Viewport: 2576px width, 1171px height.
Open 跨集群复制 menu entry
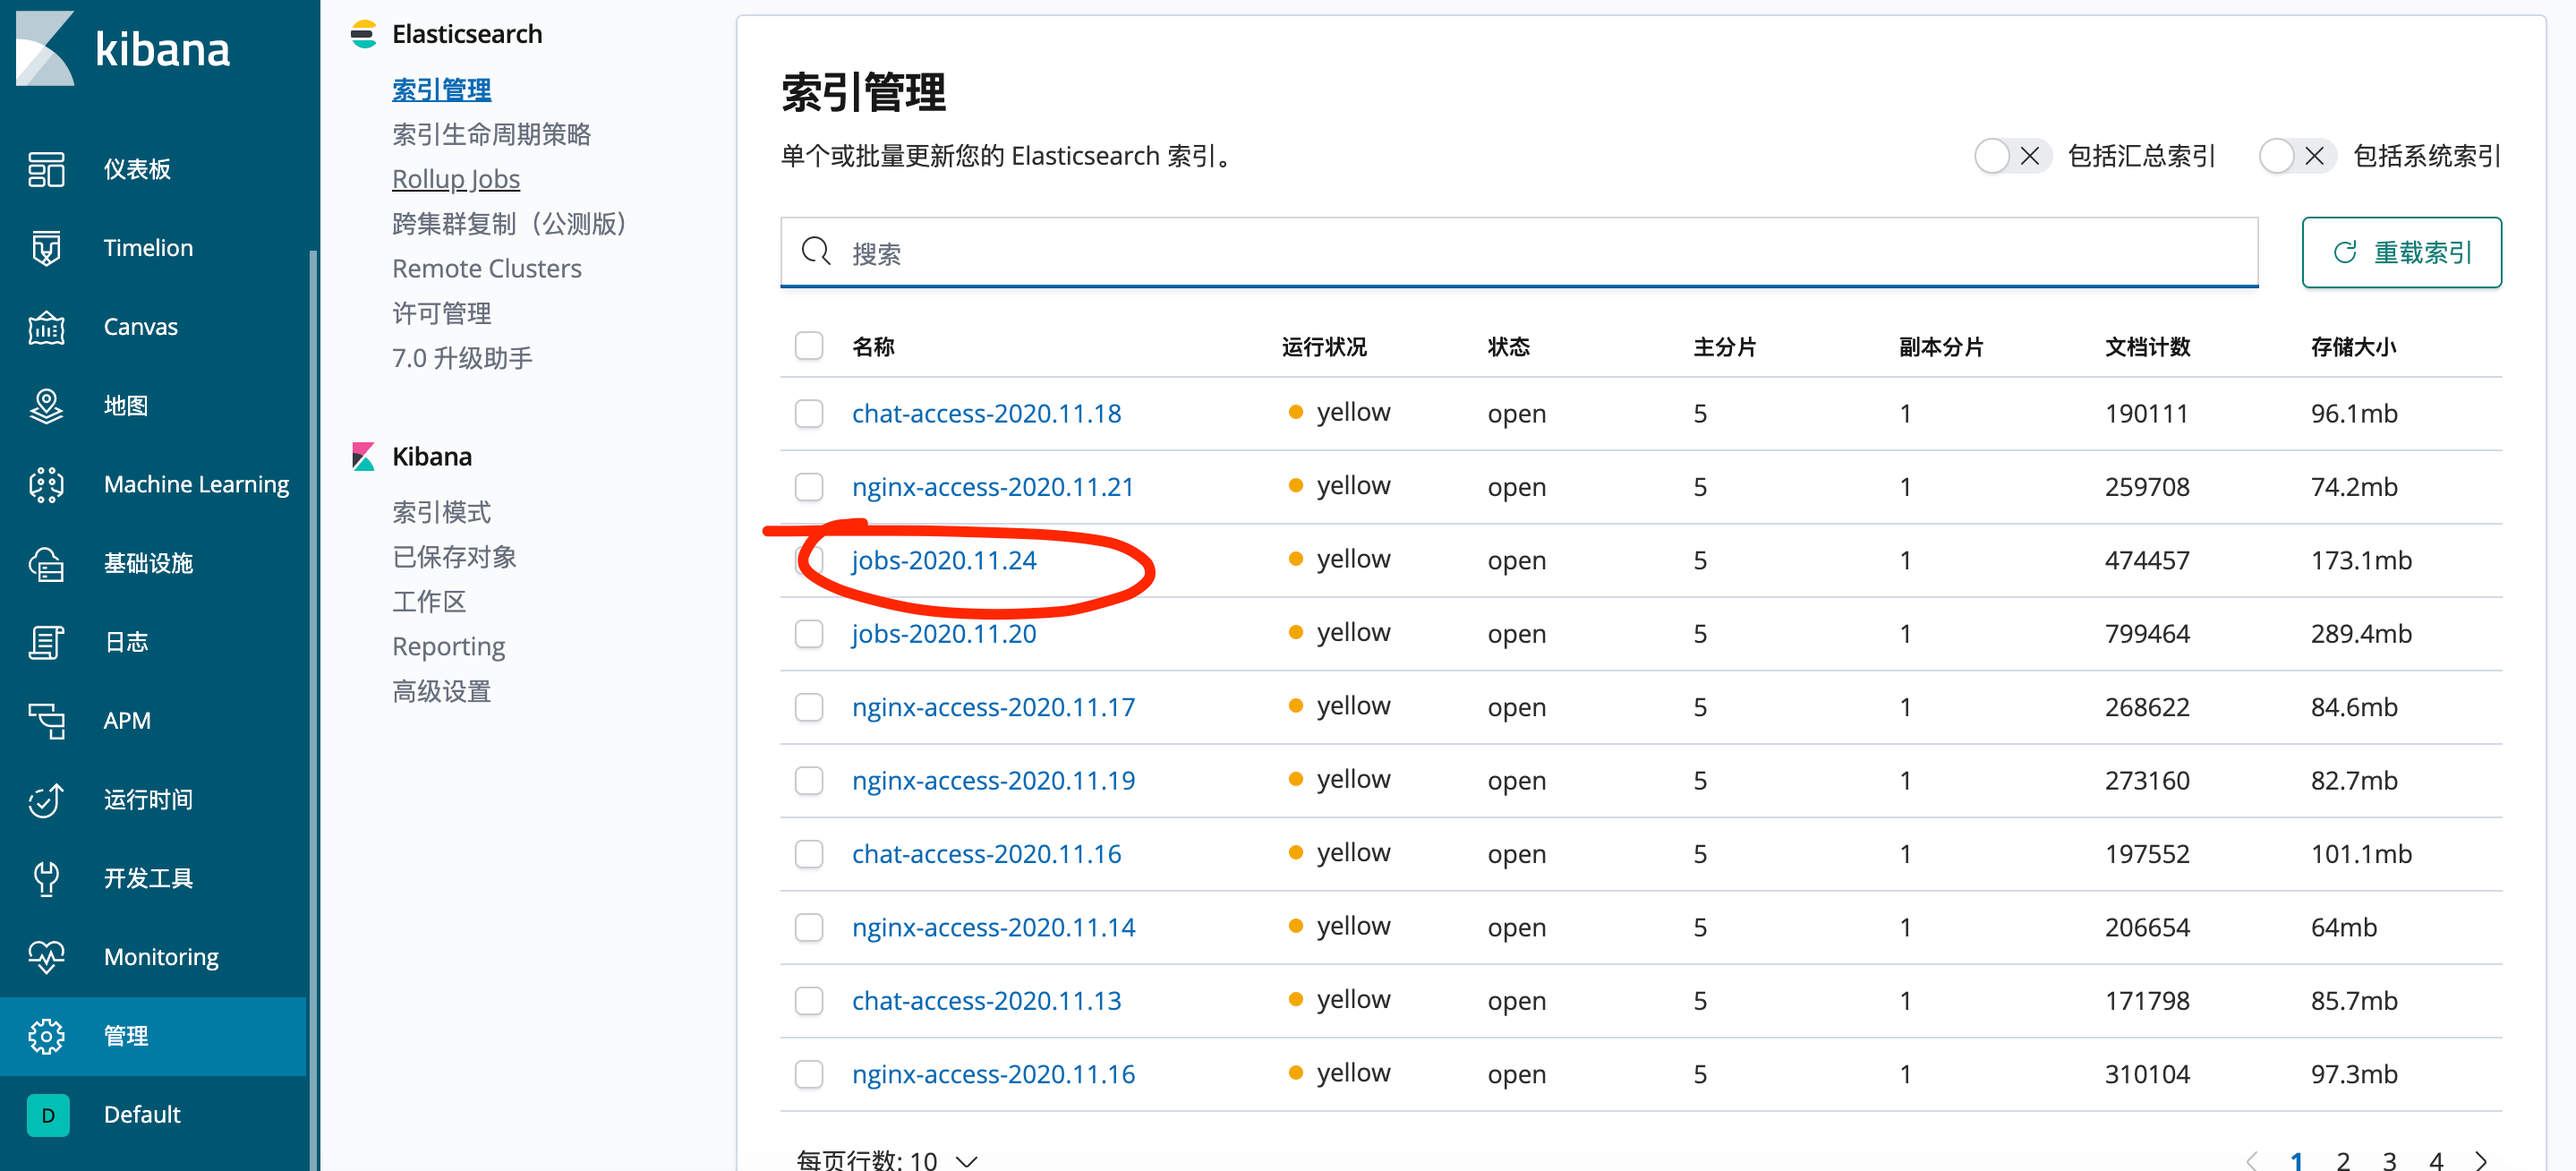click(x=510, y=223)
